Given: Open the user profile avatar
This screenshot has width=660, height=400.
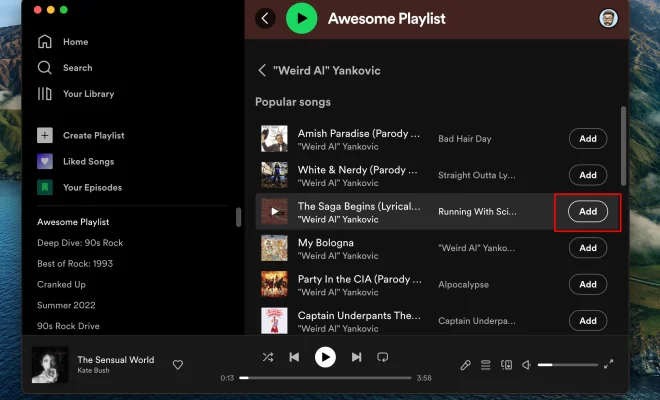Looking at the screenshot, I should point(608,18).
